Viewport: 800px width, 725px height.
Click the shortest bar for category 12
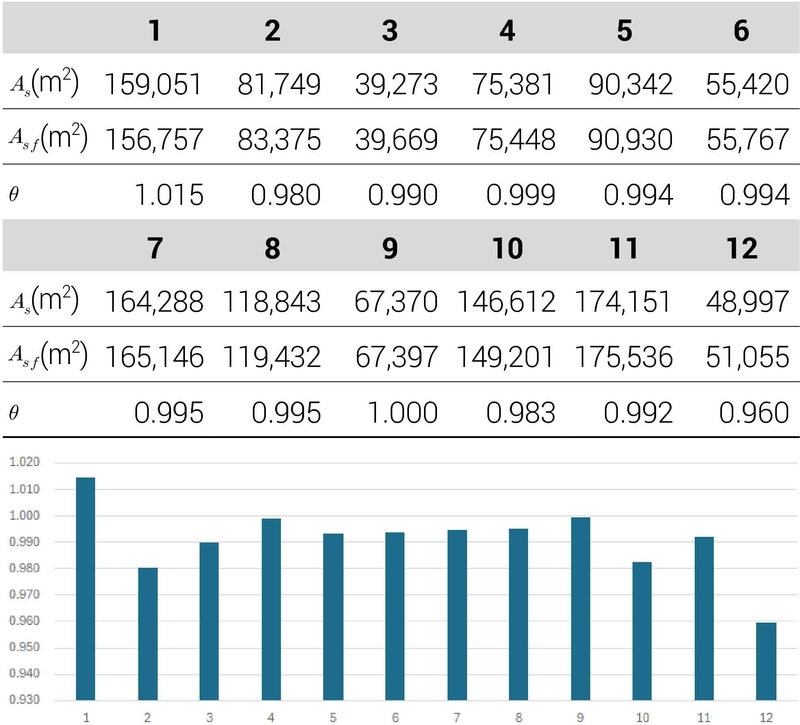click(767, 660)
